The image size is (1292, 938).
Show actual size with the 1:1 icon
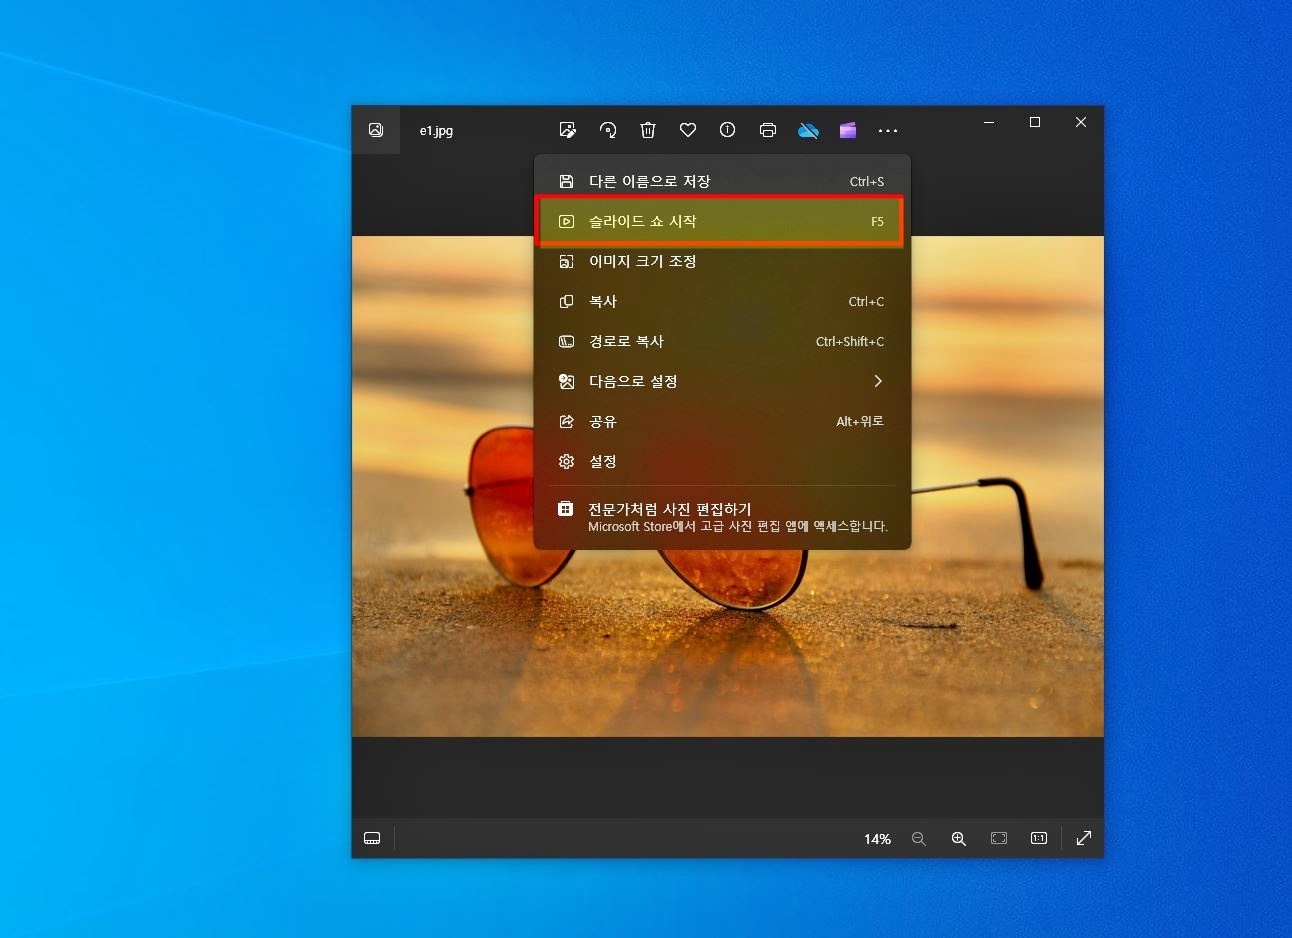pos(1039,838)
